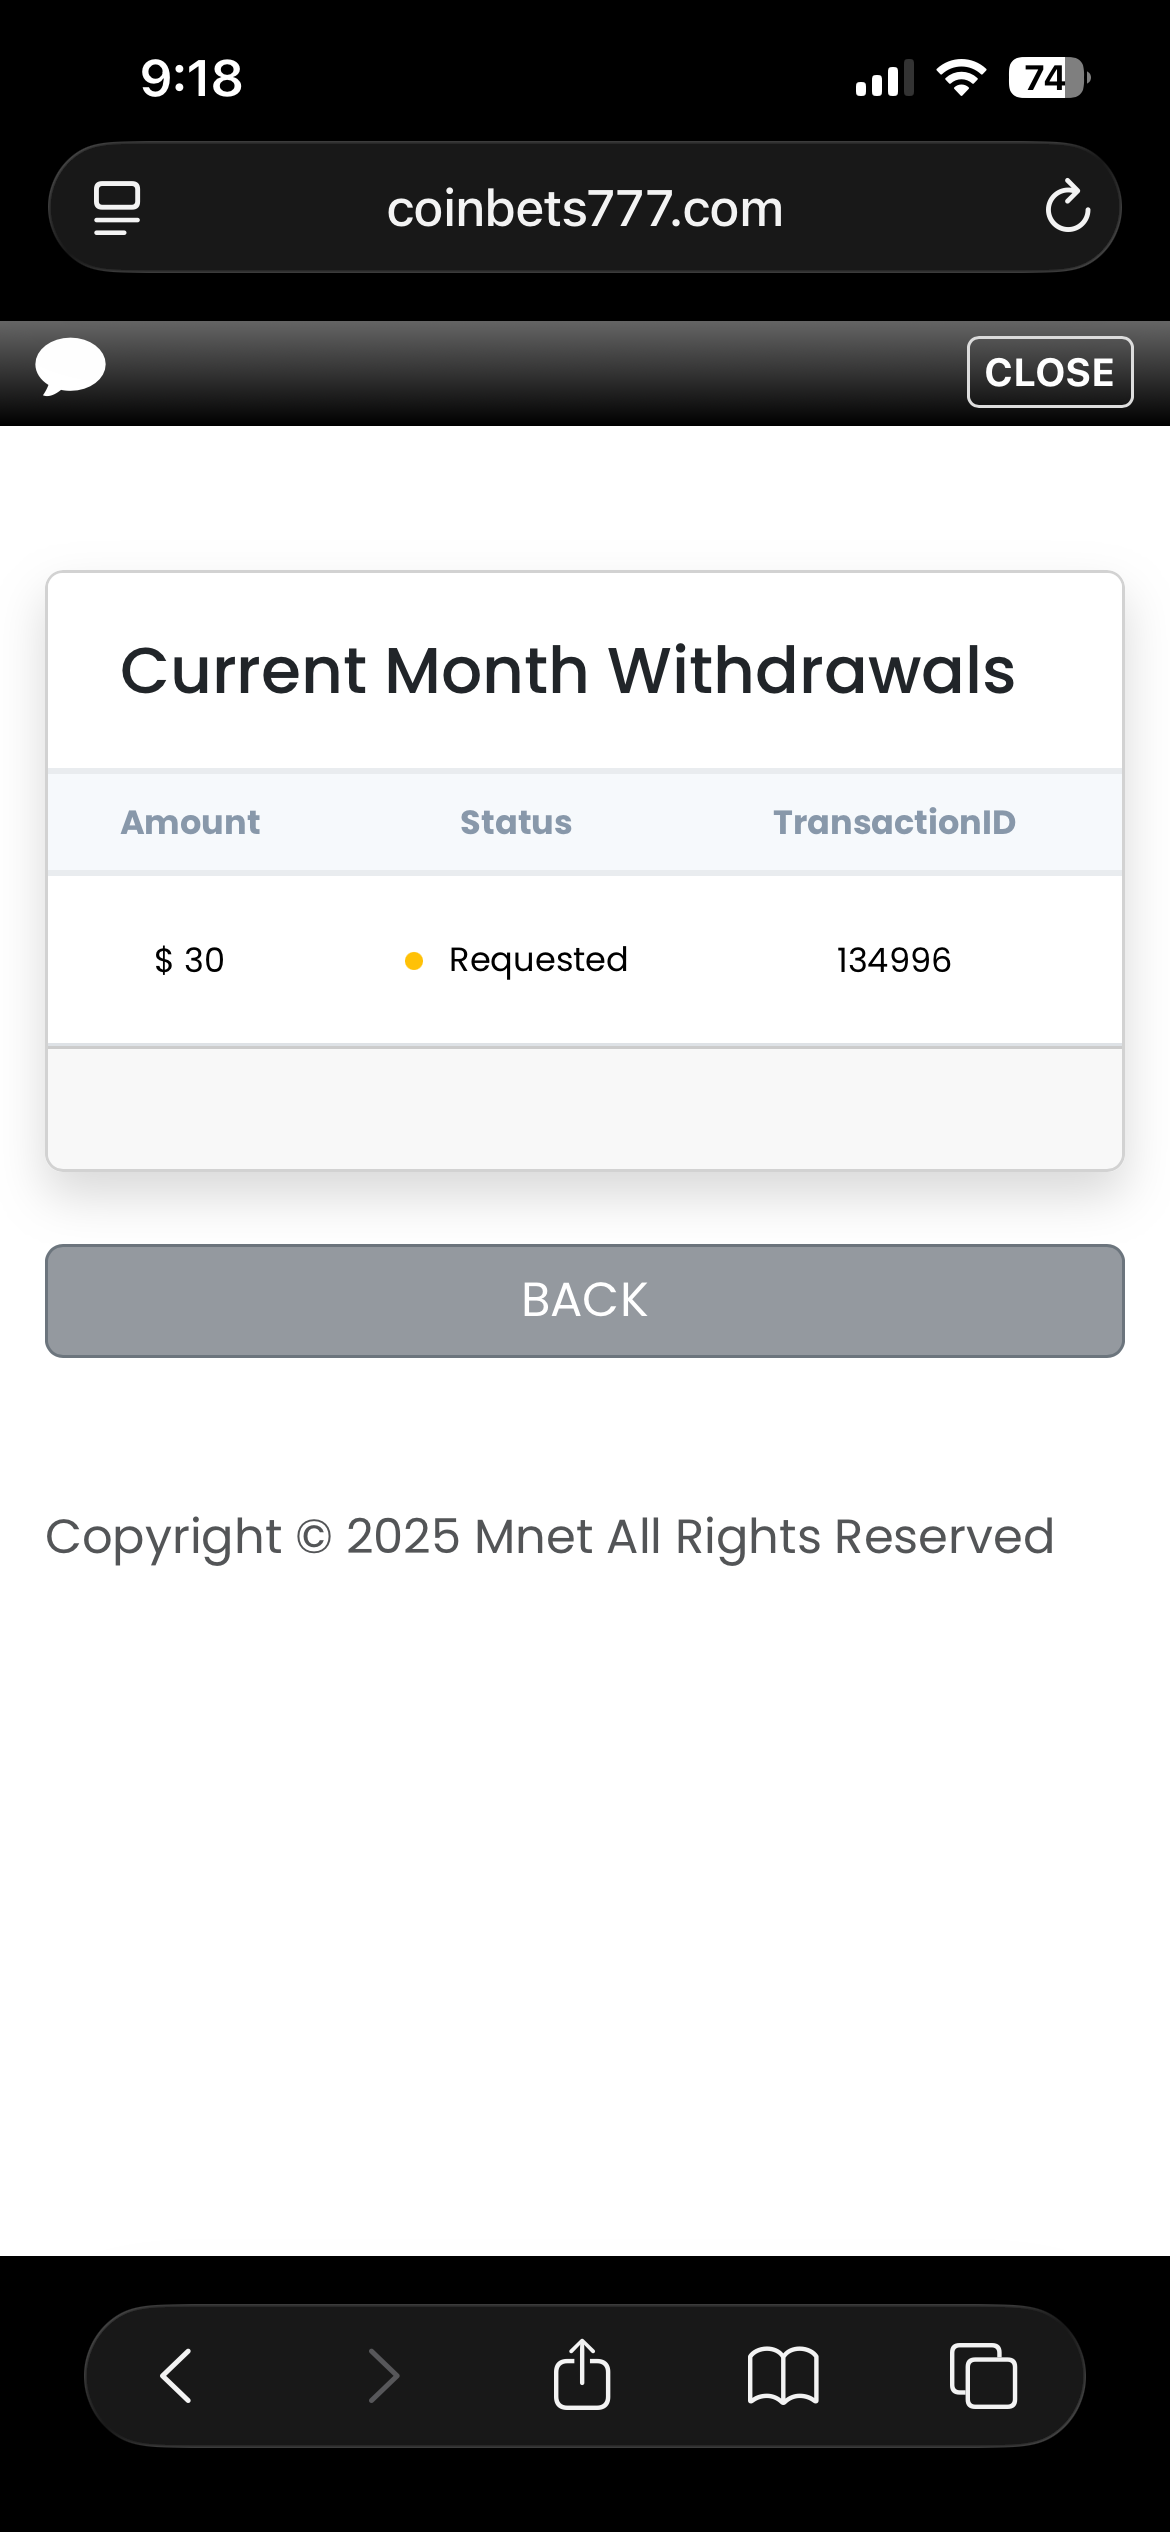Image resolution: width=1170 pixels, height=2532 pixels.
Task: Tap the battery indicator in status bar
Action: [x=1048, y=78]
